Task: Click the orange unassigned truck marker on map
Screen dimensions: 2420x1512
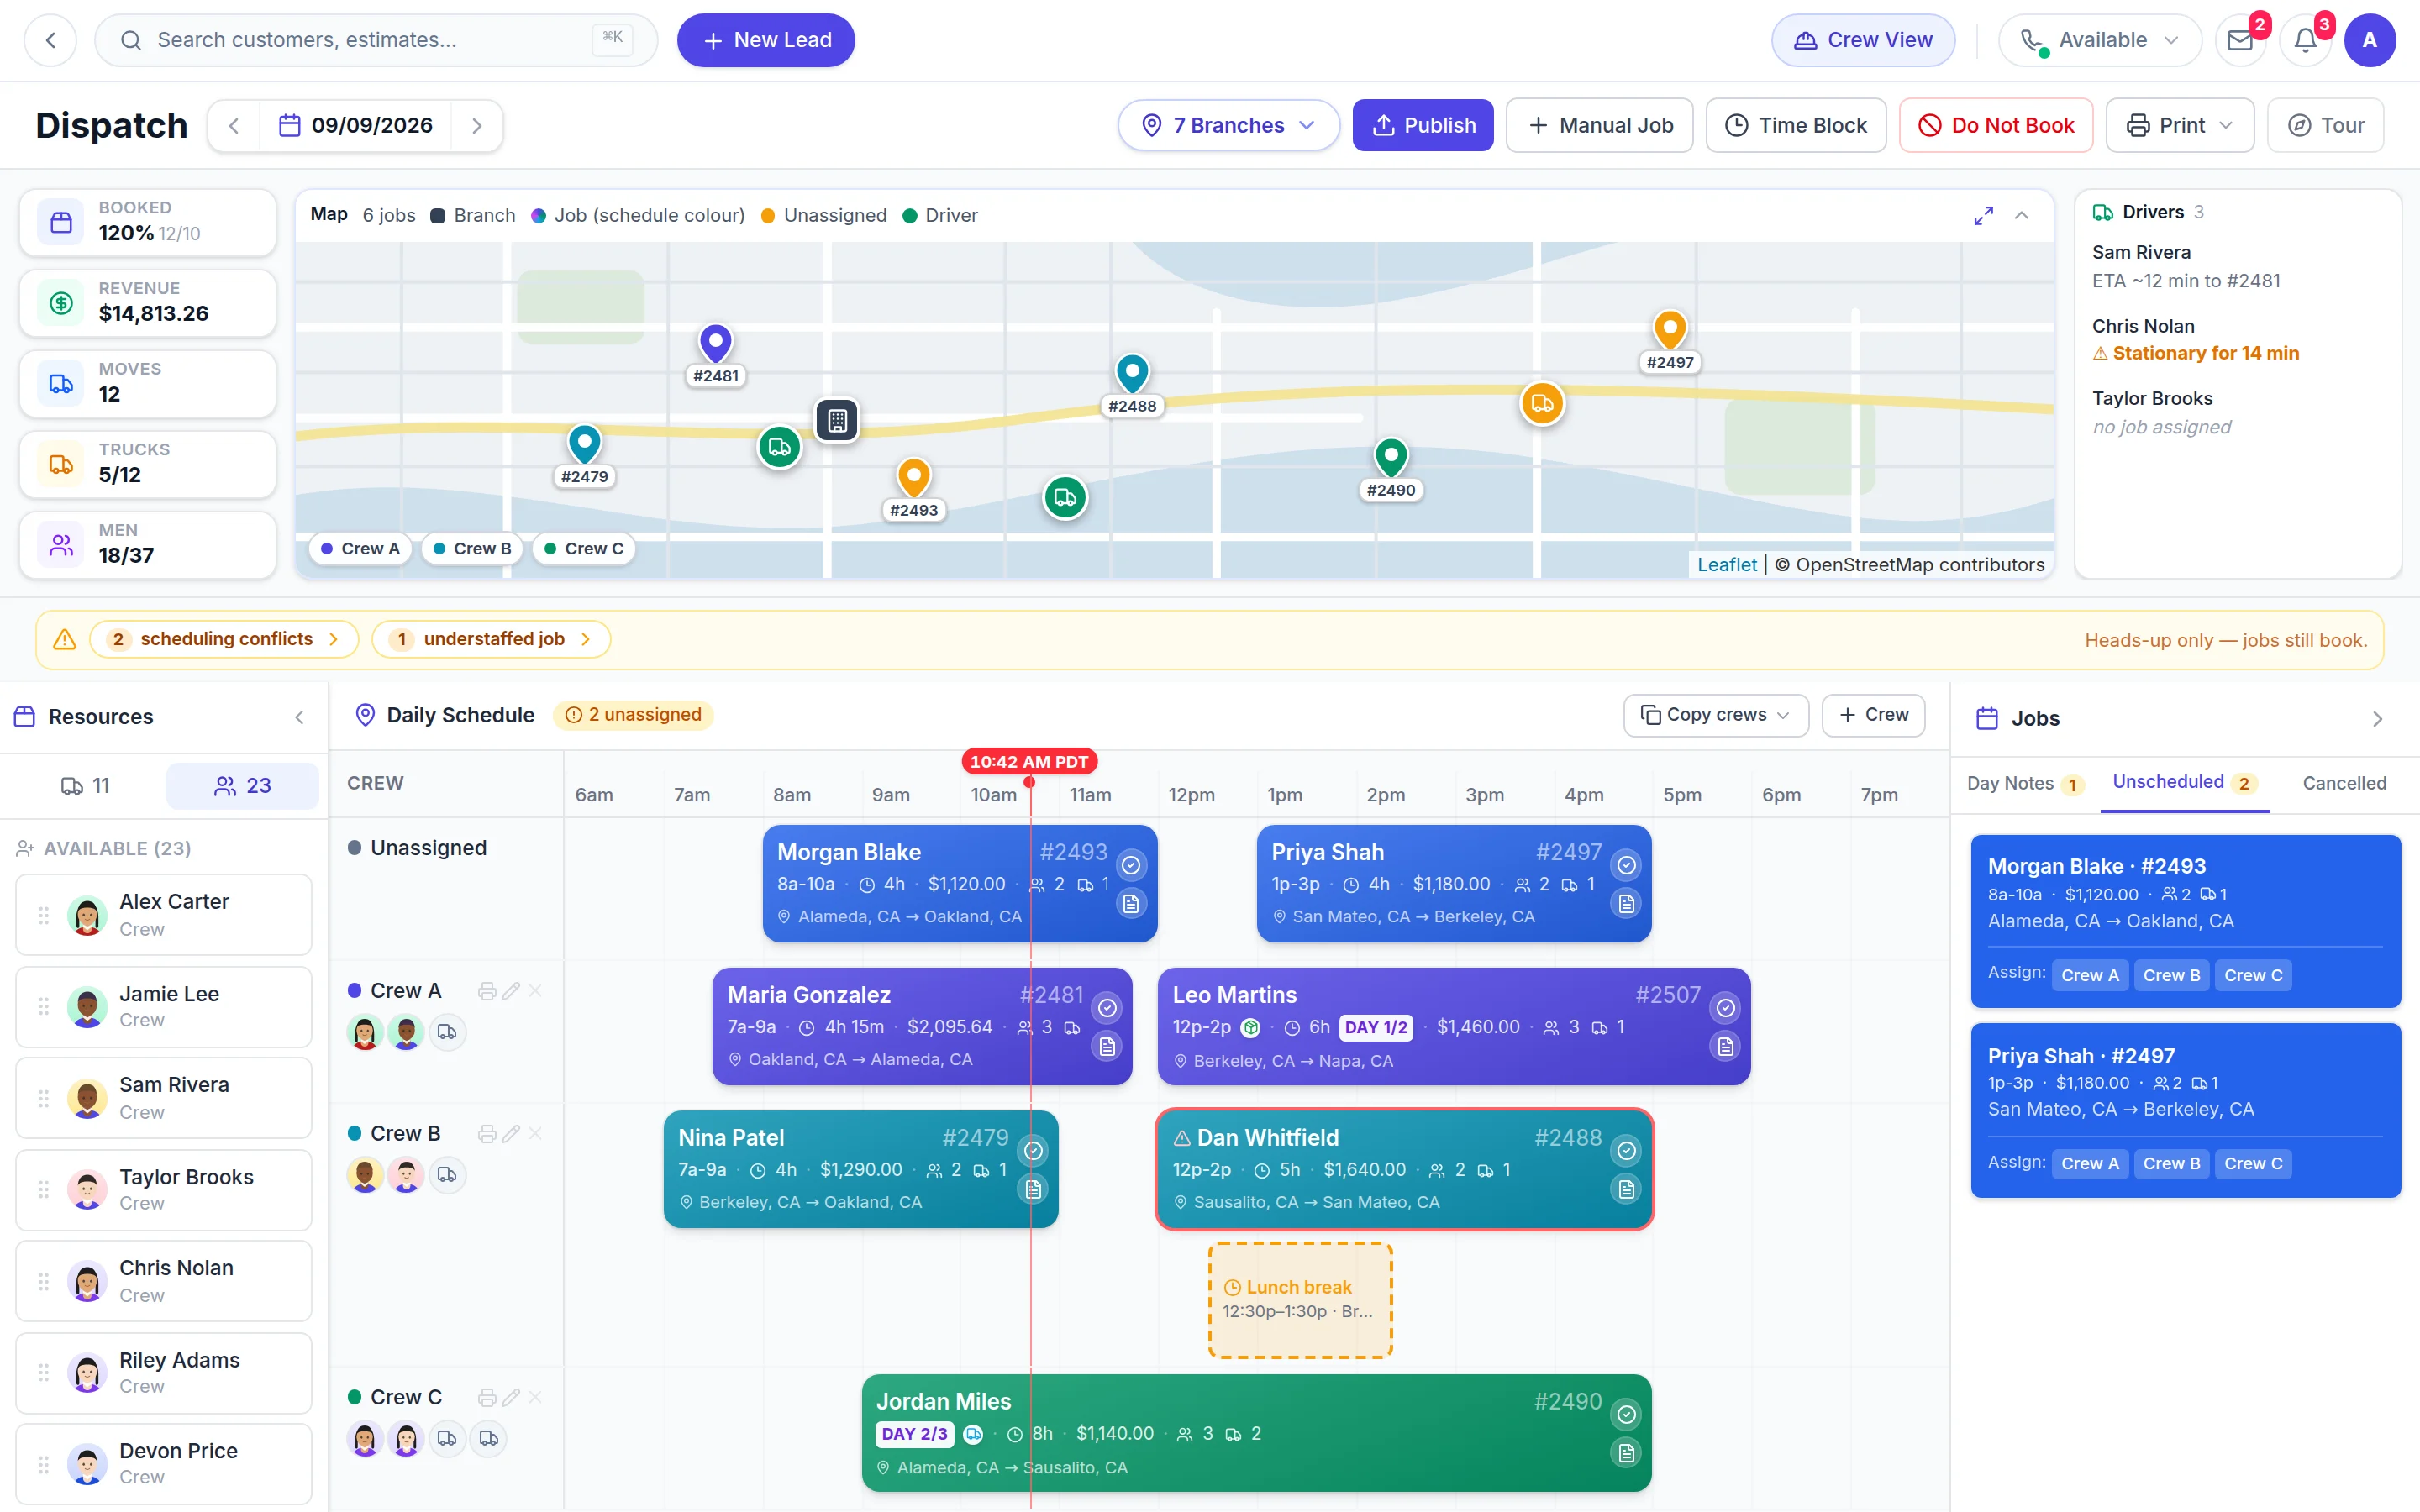Action: (x=1542, y=403)
